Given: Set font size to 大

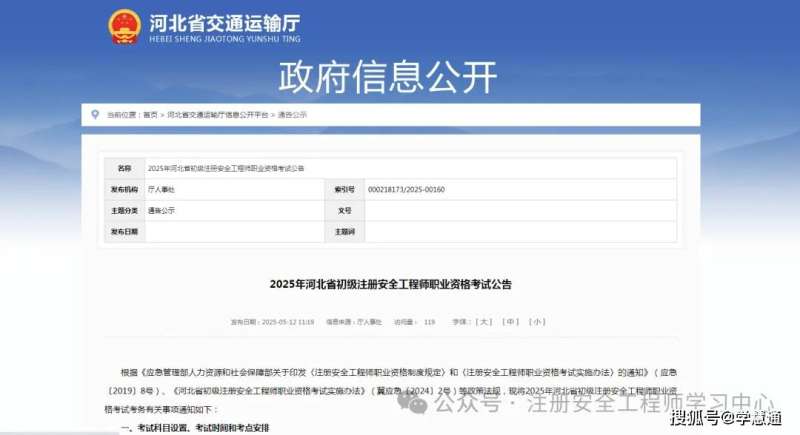Looking at the screenshot, I should (484, 322).
